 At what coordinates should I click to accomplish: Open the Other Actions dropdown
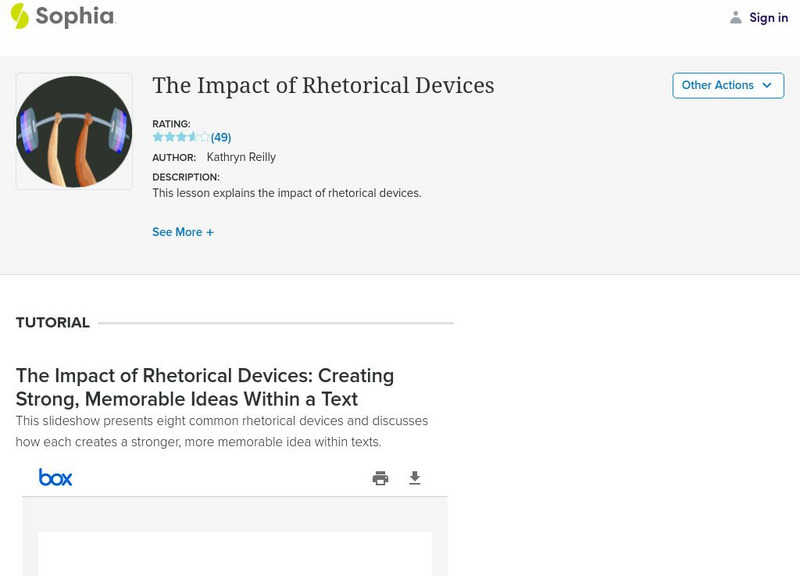(718, 85)
